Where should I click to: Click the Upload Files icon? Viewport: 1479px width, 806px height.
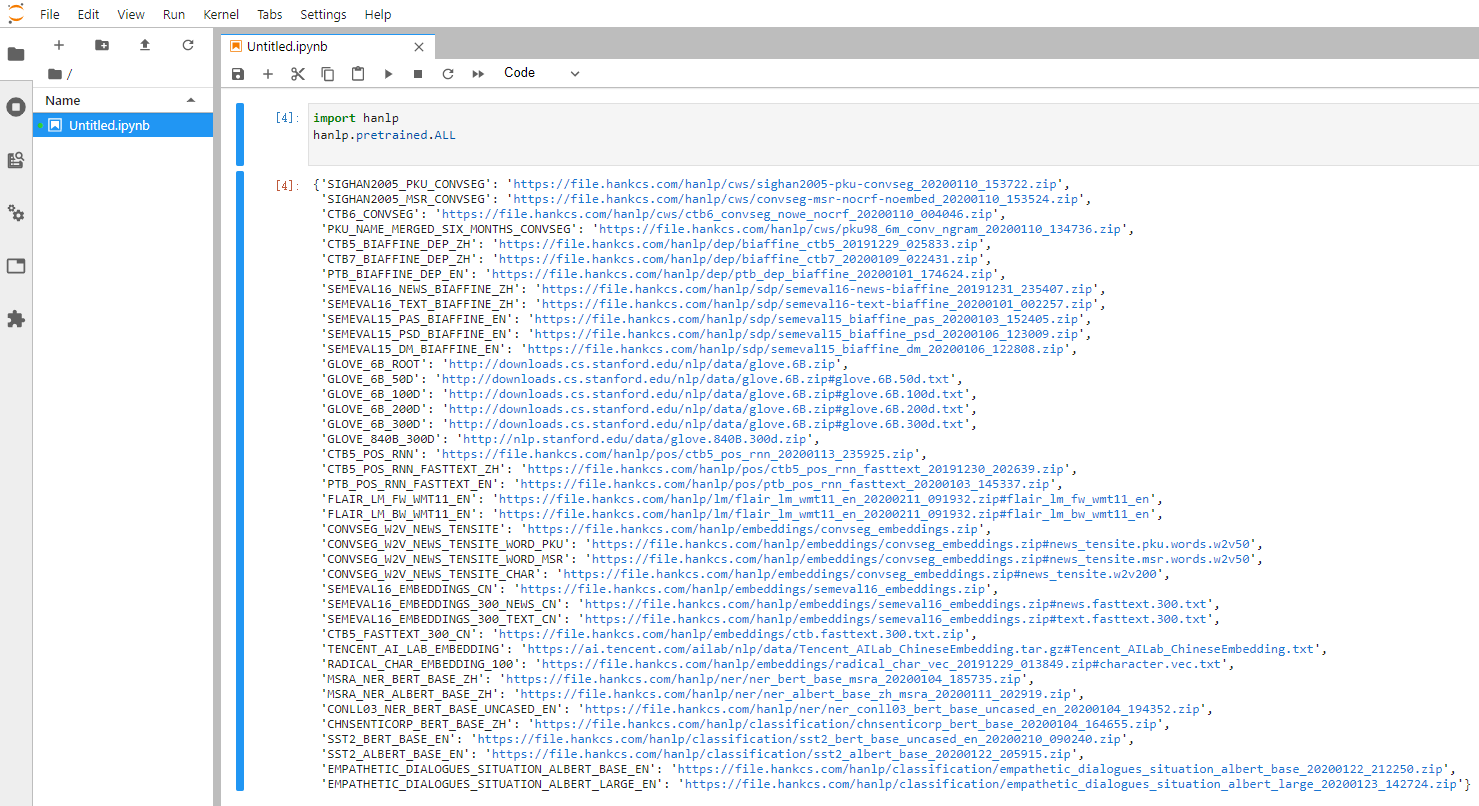[x=145, y=45]
